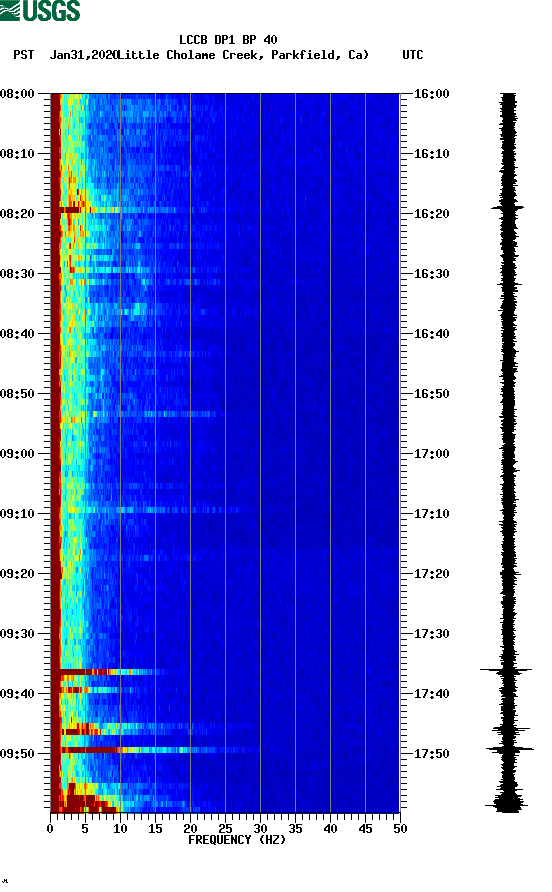Click the 20 Hz frequency tick label
The width and height of the screenshot is (552, 892).
pyautogui.click(x=190, y=829)
